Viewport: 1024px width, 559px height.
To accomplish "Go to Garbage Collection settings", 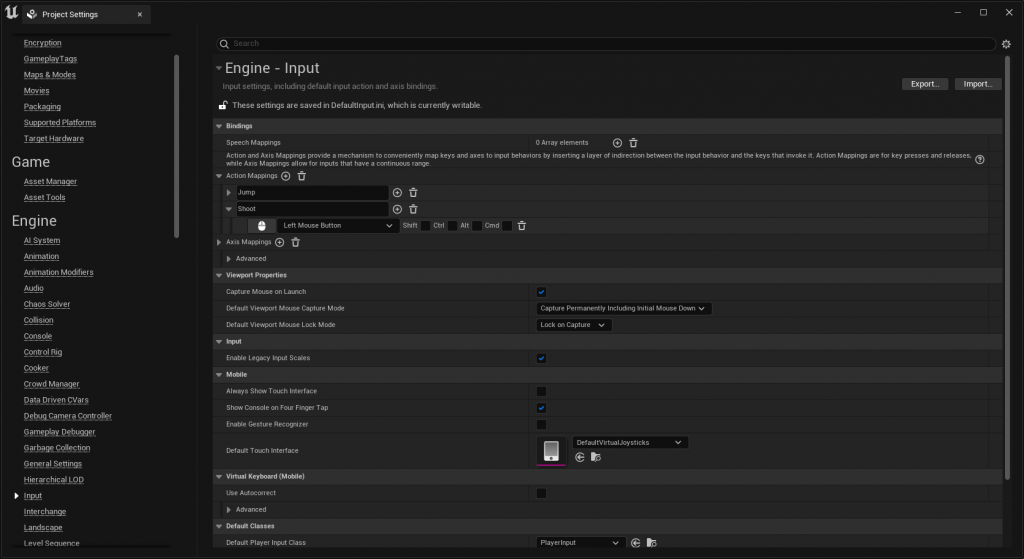I will pos(57,448).
